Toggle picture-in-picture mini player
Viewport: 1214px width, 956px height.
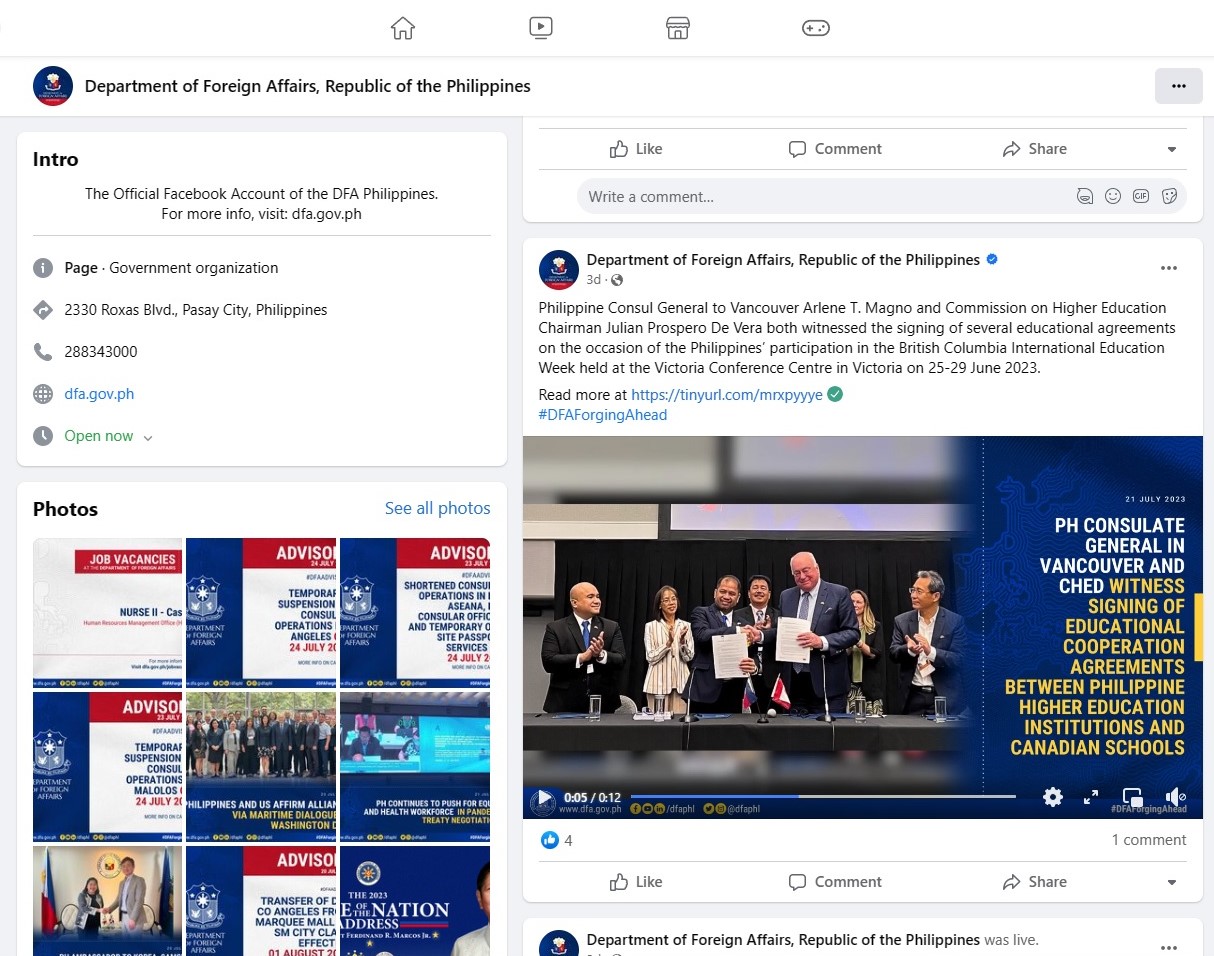[x=1132, y=797]
